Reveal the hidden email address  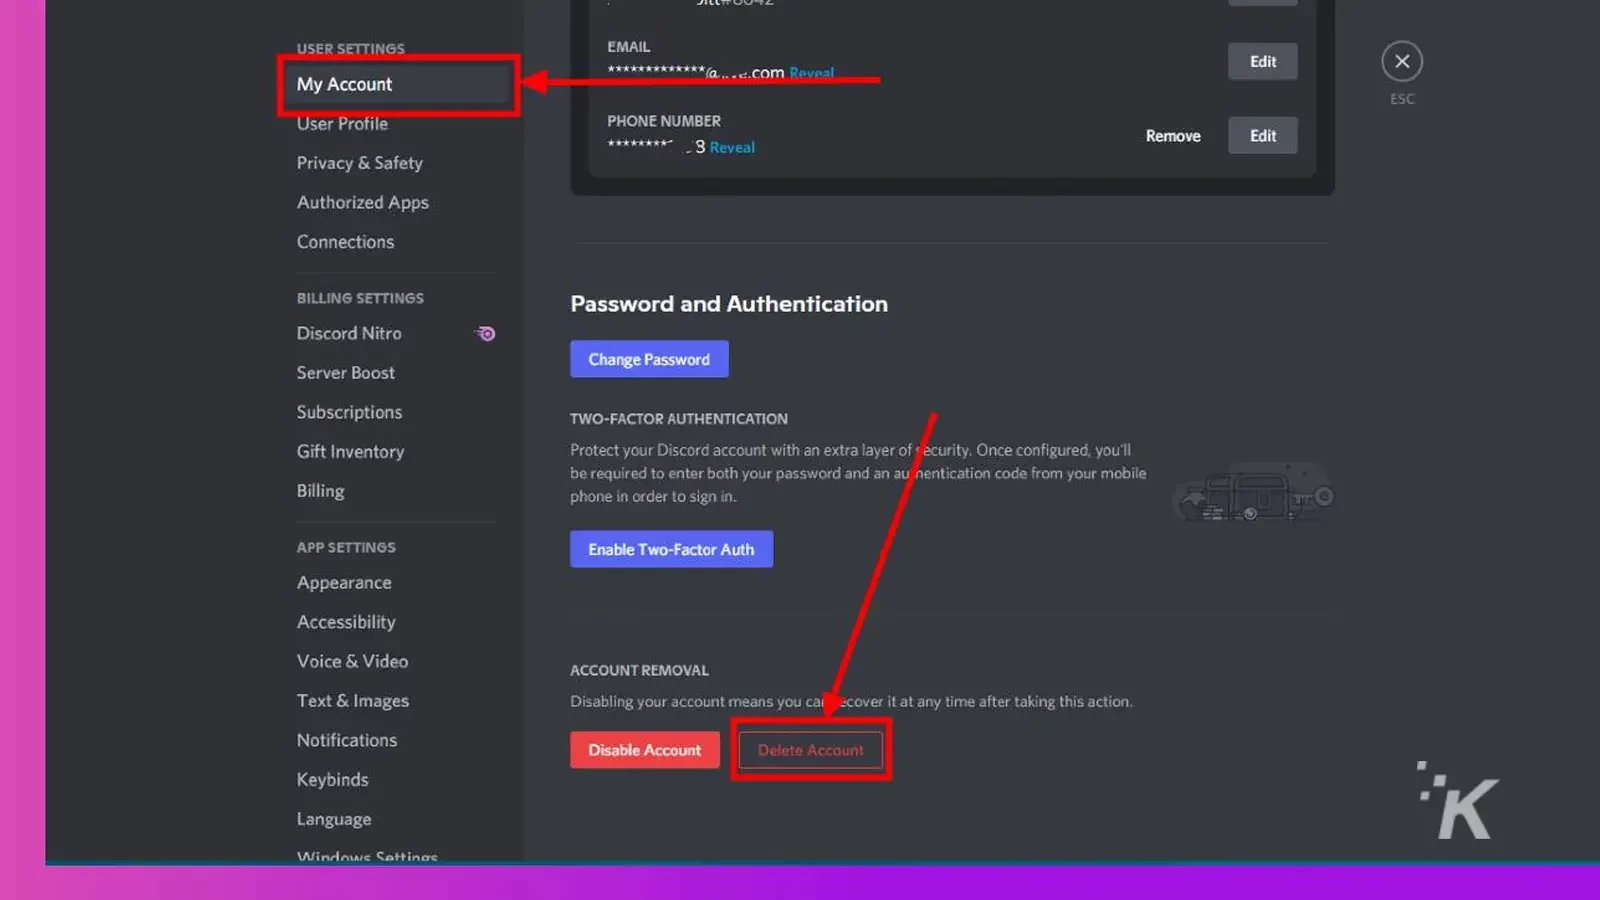[811, 73]
